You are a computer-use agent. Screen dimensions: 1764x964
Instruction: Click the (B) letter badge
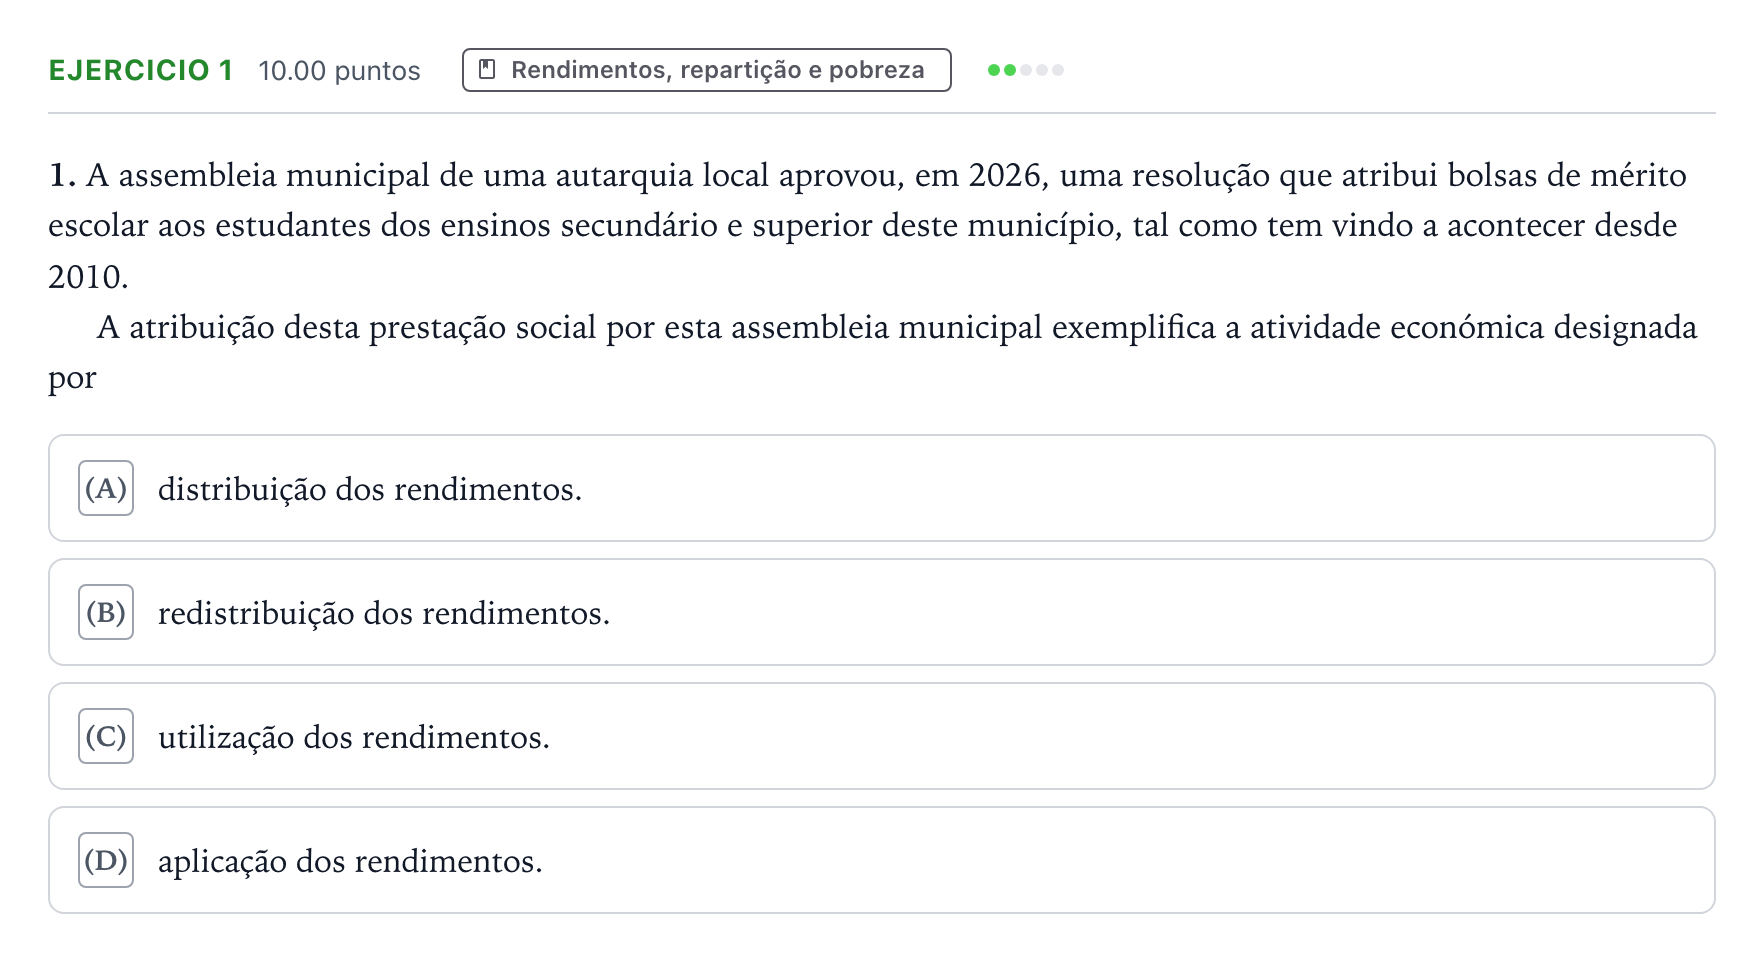(x=106, y=612)
